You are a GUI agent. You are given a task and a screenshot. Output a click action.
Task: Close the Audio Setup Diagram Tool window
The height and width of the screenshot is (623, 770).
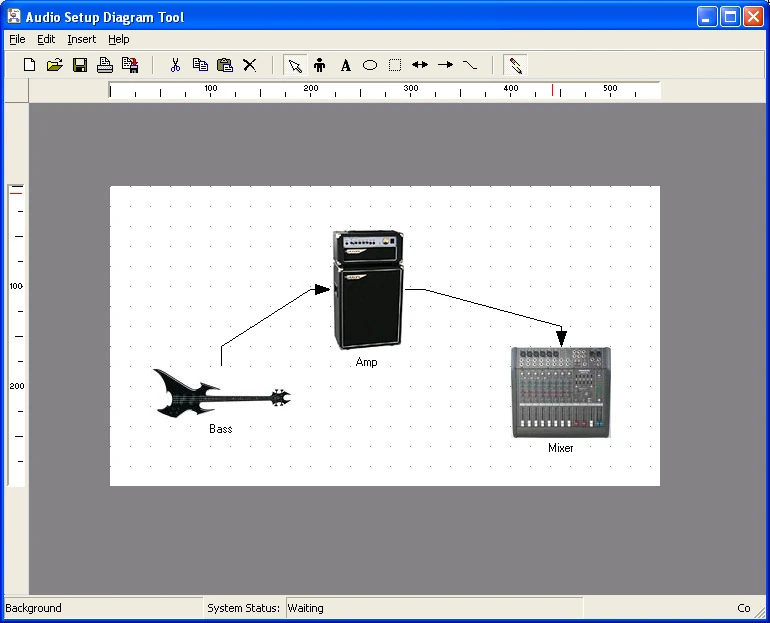[x=753, y=17]
